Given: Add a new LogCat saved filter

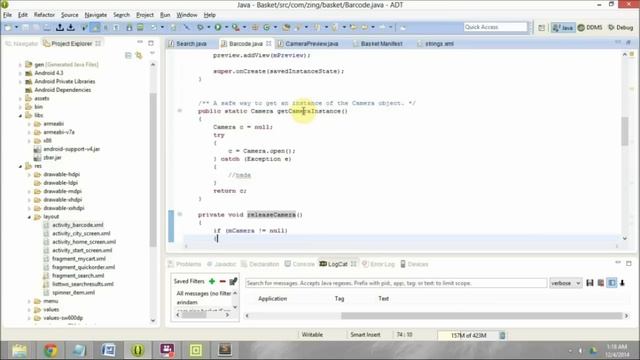Looking at the screenshot, I should click(x=212, y=281).
